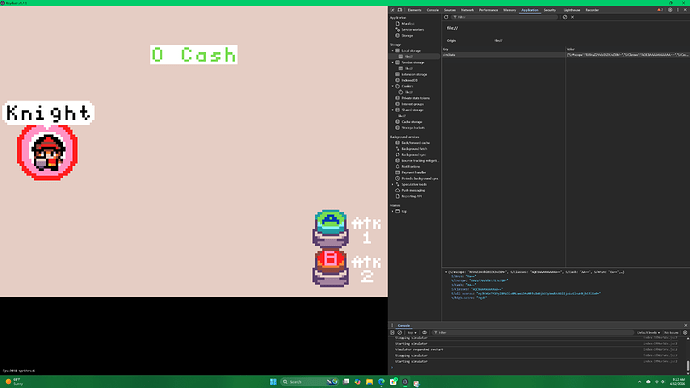Open the Default levels dropdown
690x388 pixels.
pos(649,333)
